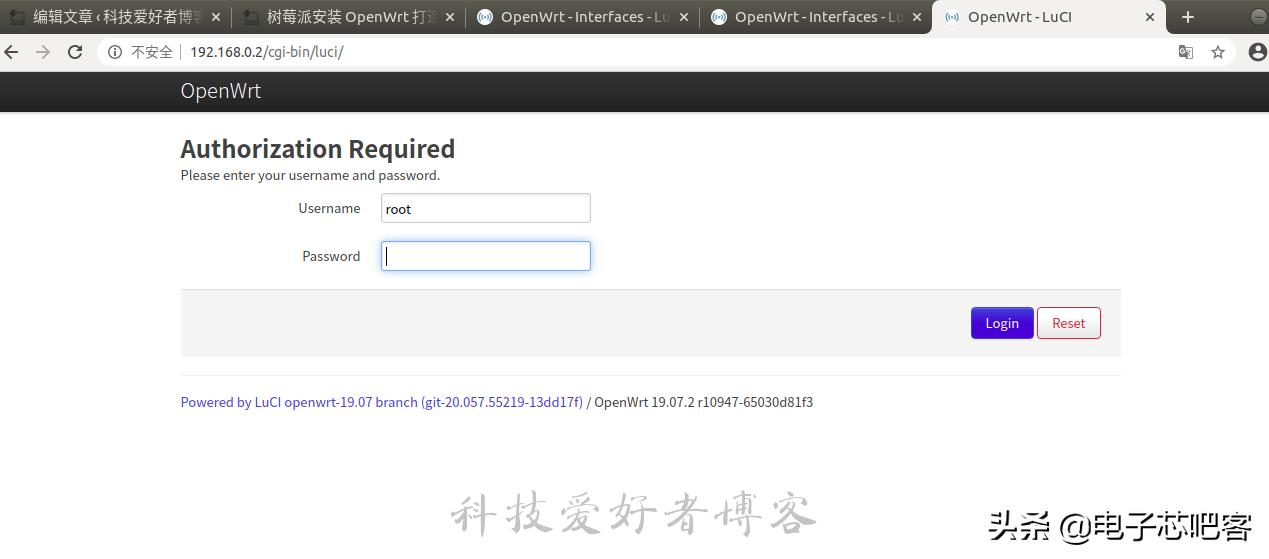This screenshot has height=559, width=1269.
Task: Focus the Username field containing root
Action: tap(486, 208)
